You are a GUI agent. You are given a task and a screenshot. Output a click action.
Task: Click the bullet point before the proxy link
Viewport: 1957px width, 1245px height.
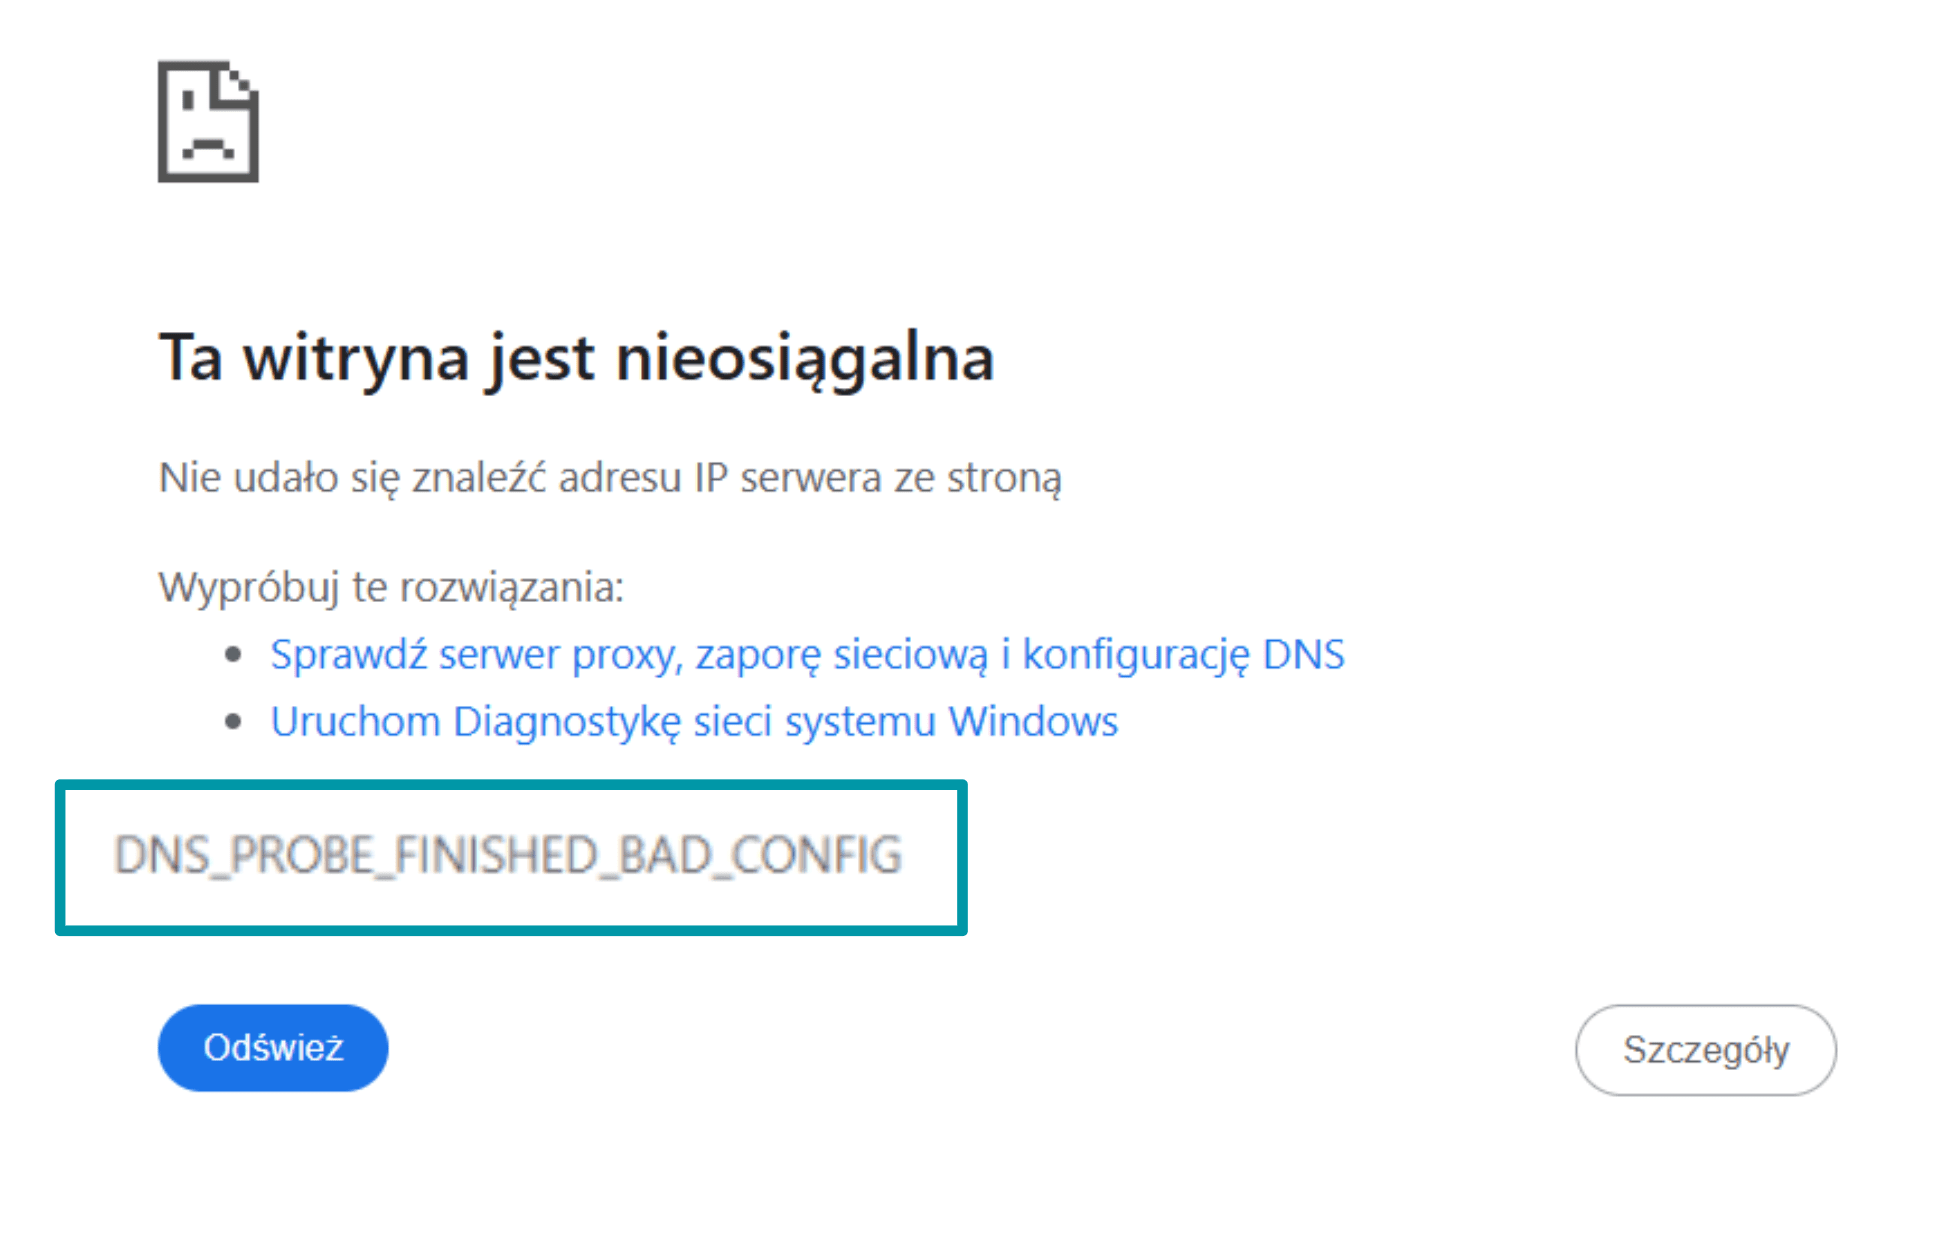click(x=232, y=653)
